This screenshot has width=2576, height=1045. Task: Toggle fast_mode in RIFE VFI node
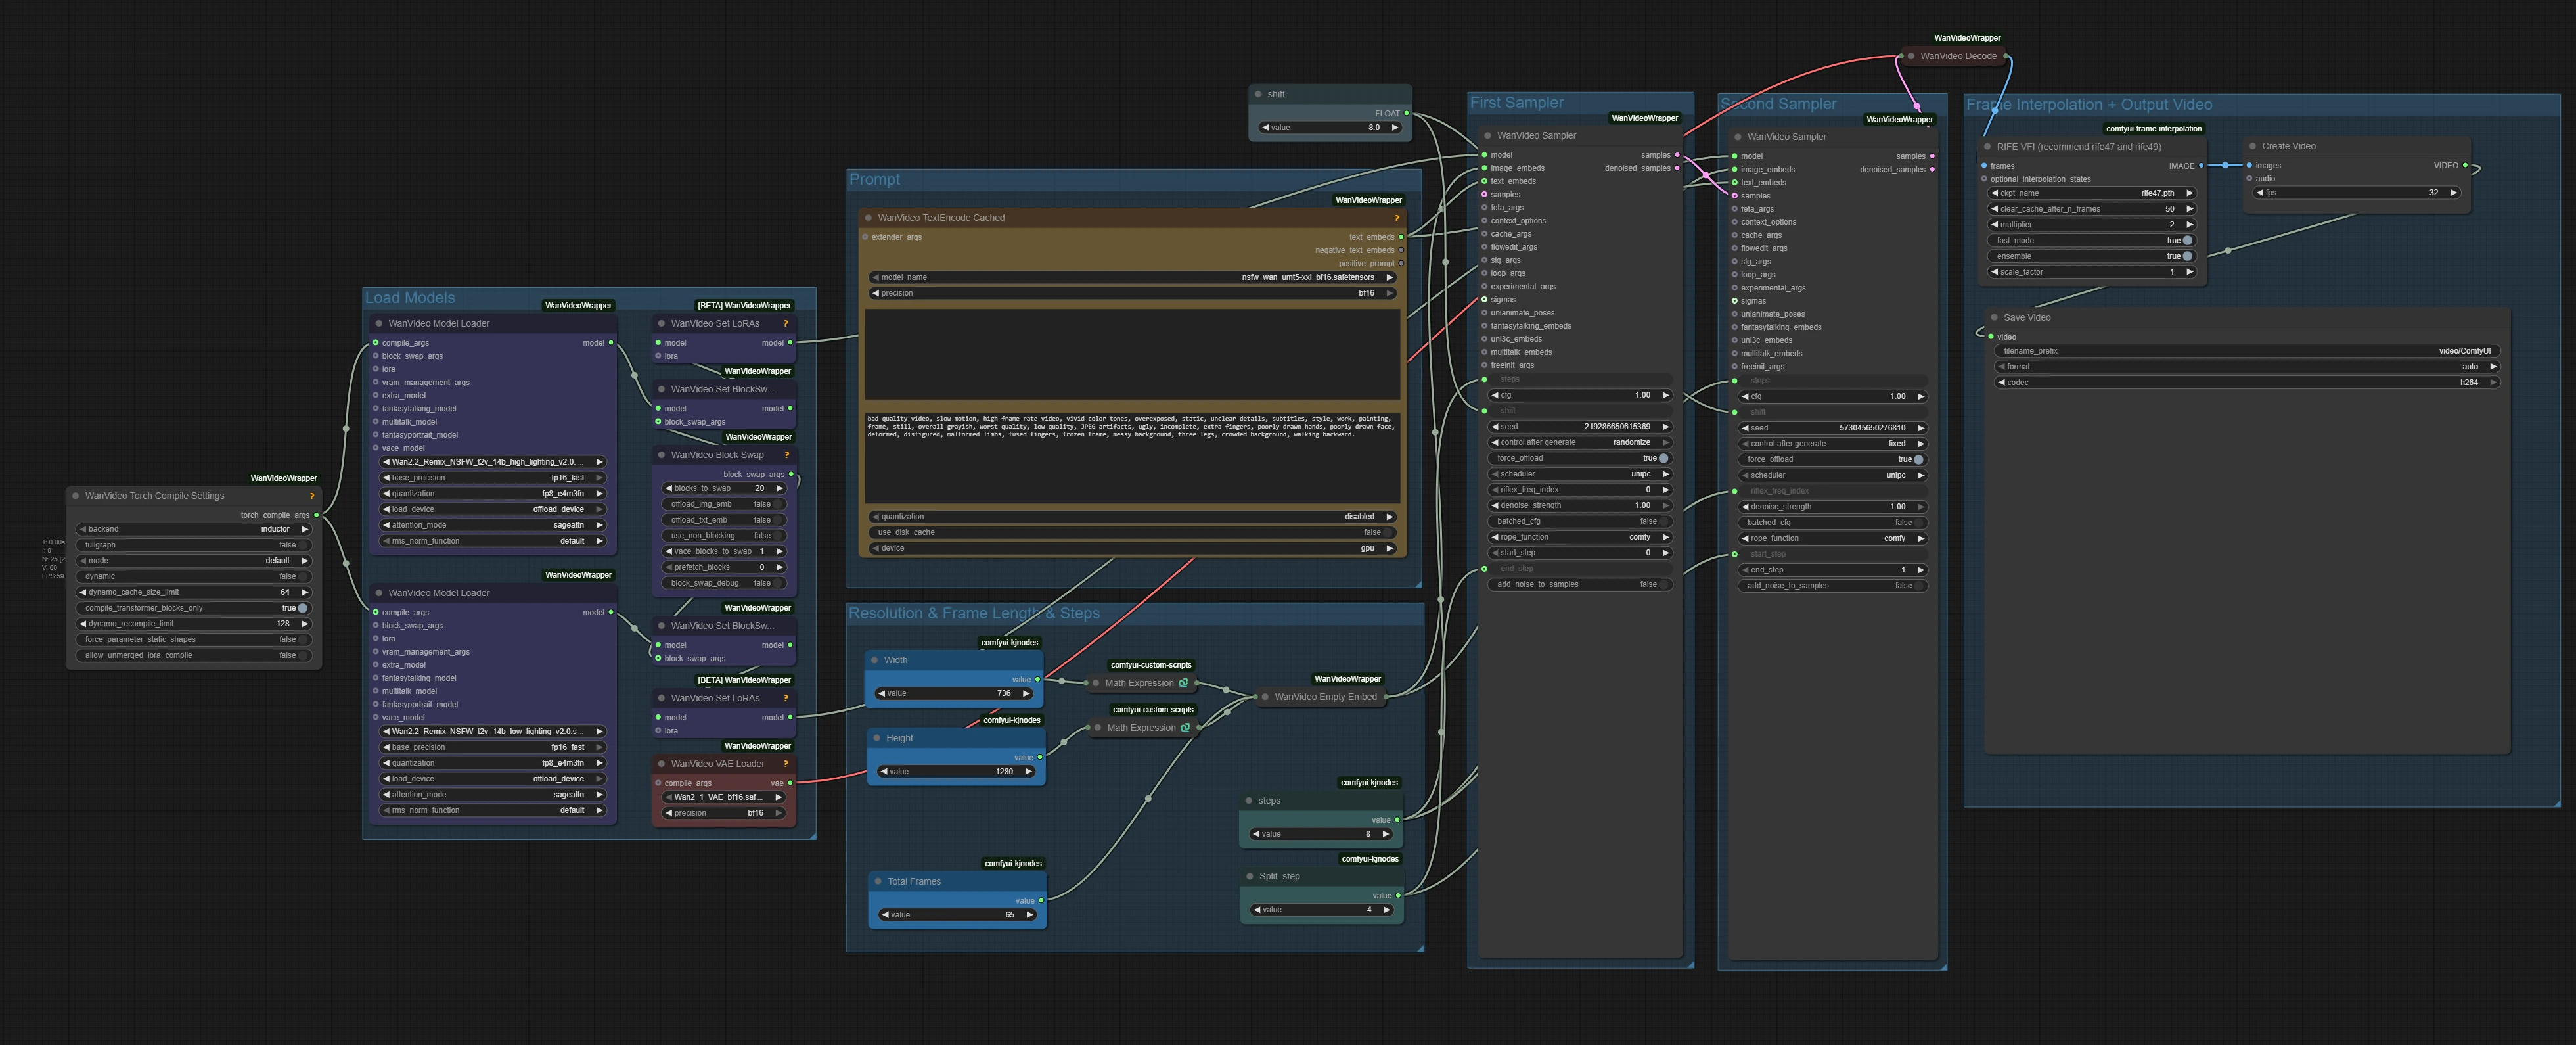coord(2187,241)
